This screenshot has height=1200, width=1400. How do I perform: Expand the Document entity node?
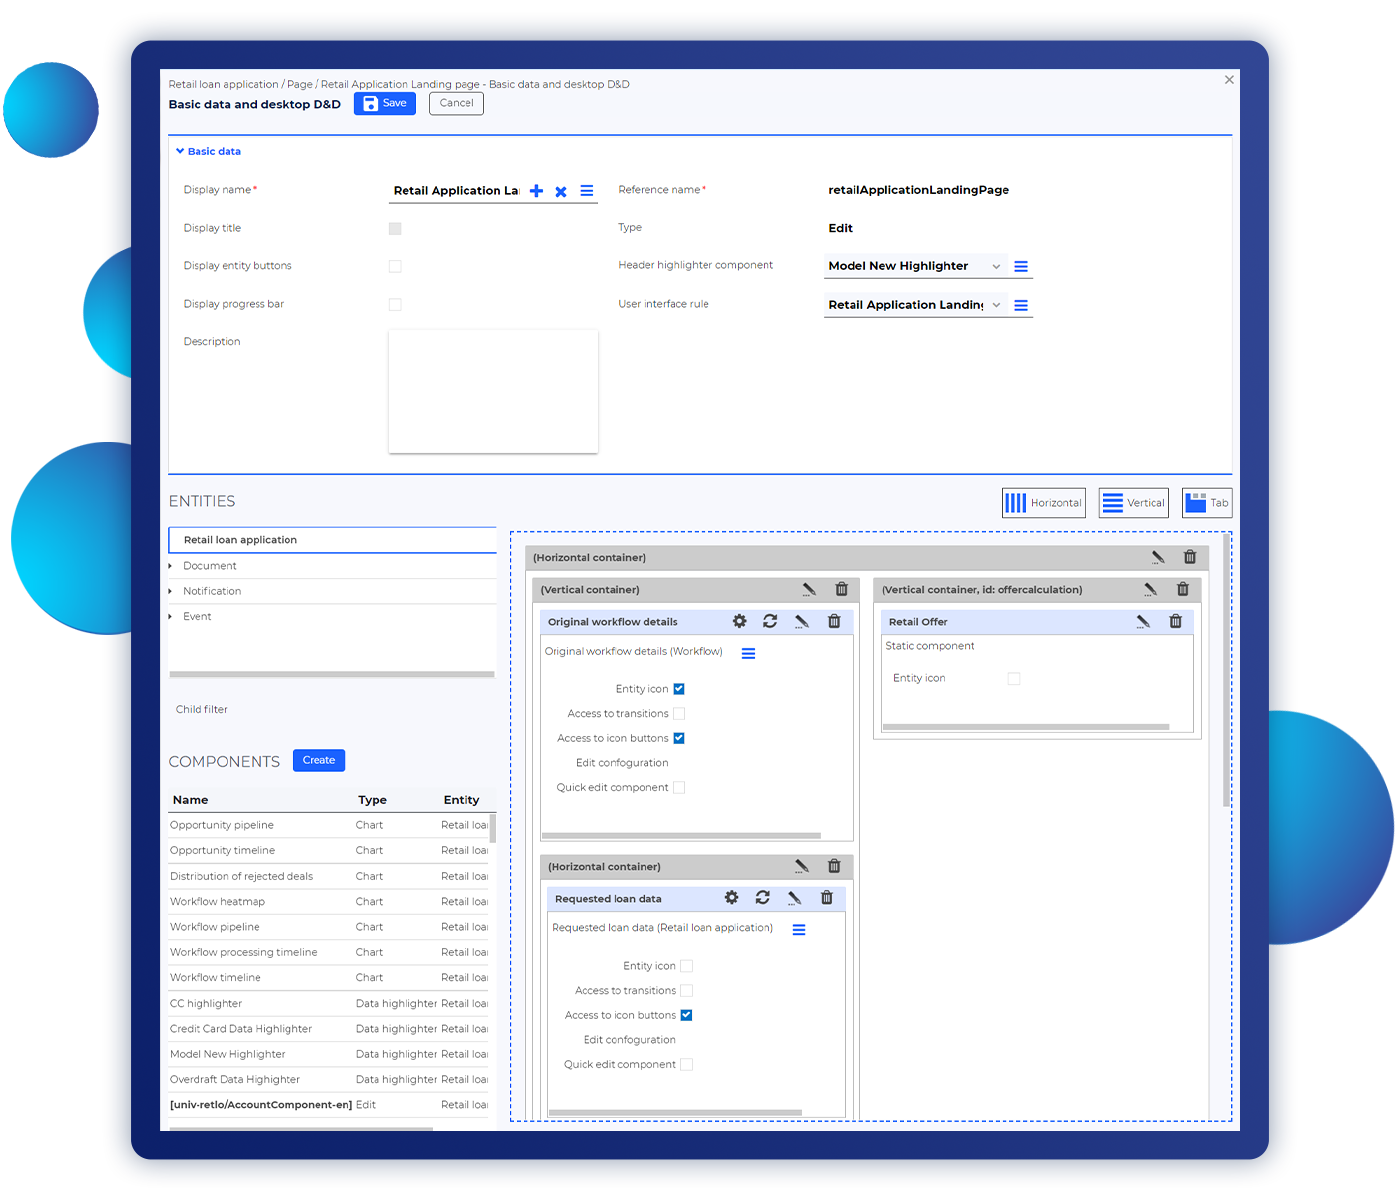pyautogui.click(x=171, y=566)
